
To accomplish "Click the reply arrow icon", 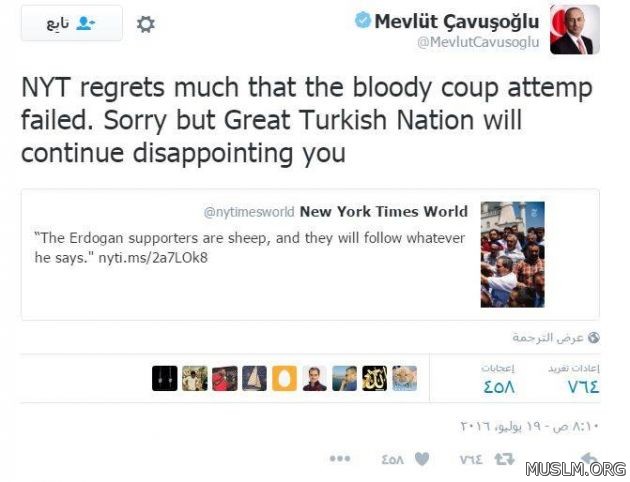I will coord(588,458).
